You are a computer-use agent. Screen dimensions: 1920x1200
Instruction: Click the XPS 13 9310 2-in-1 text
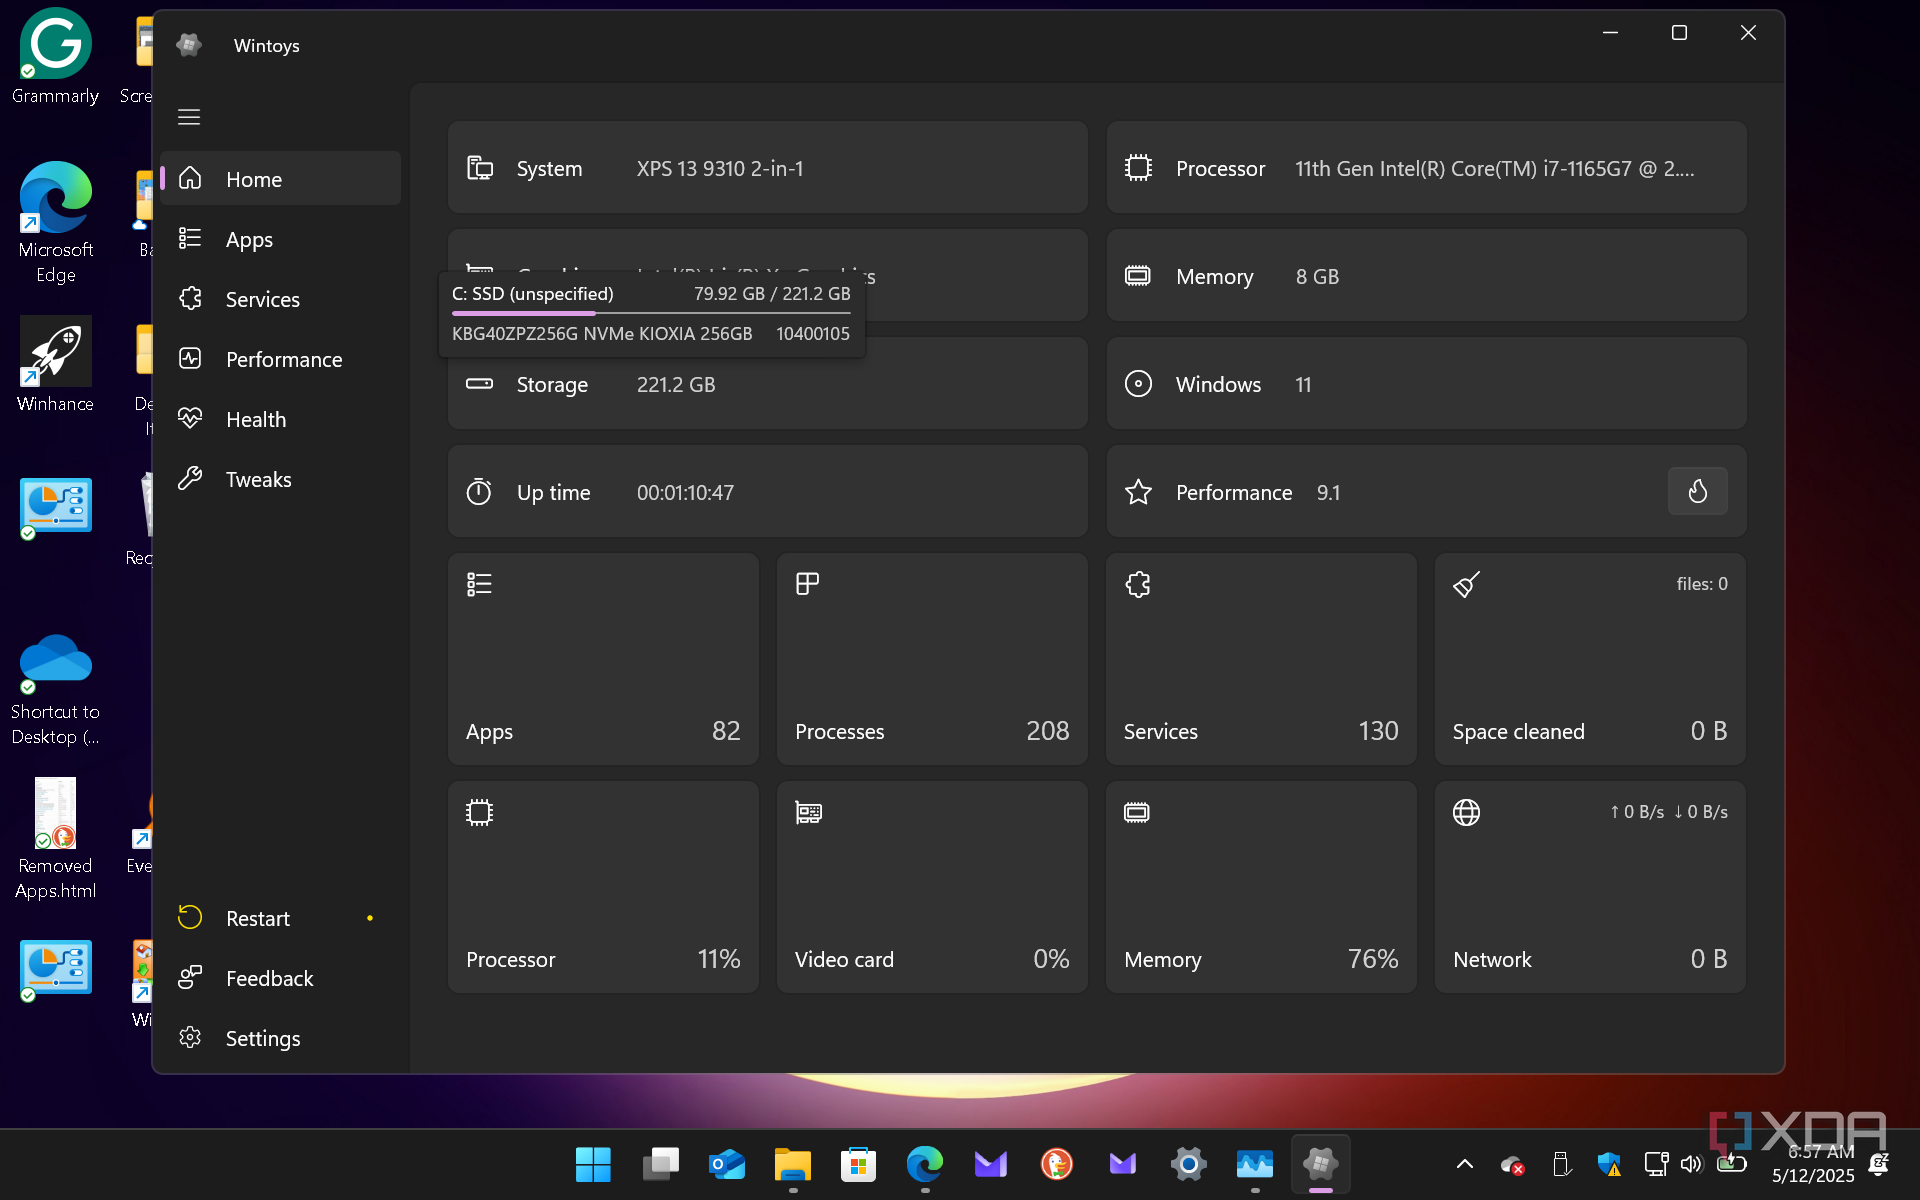click(720, 169)
